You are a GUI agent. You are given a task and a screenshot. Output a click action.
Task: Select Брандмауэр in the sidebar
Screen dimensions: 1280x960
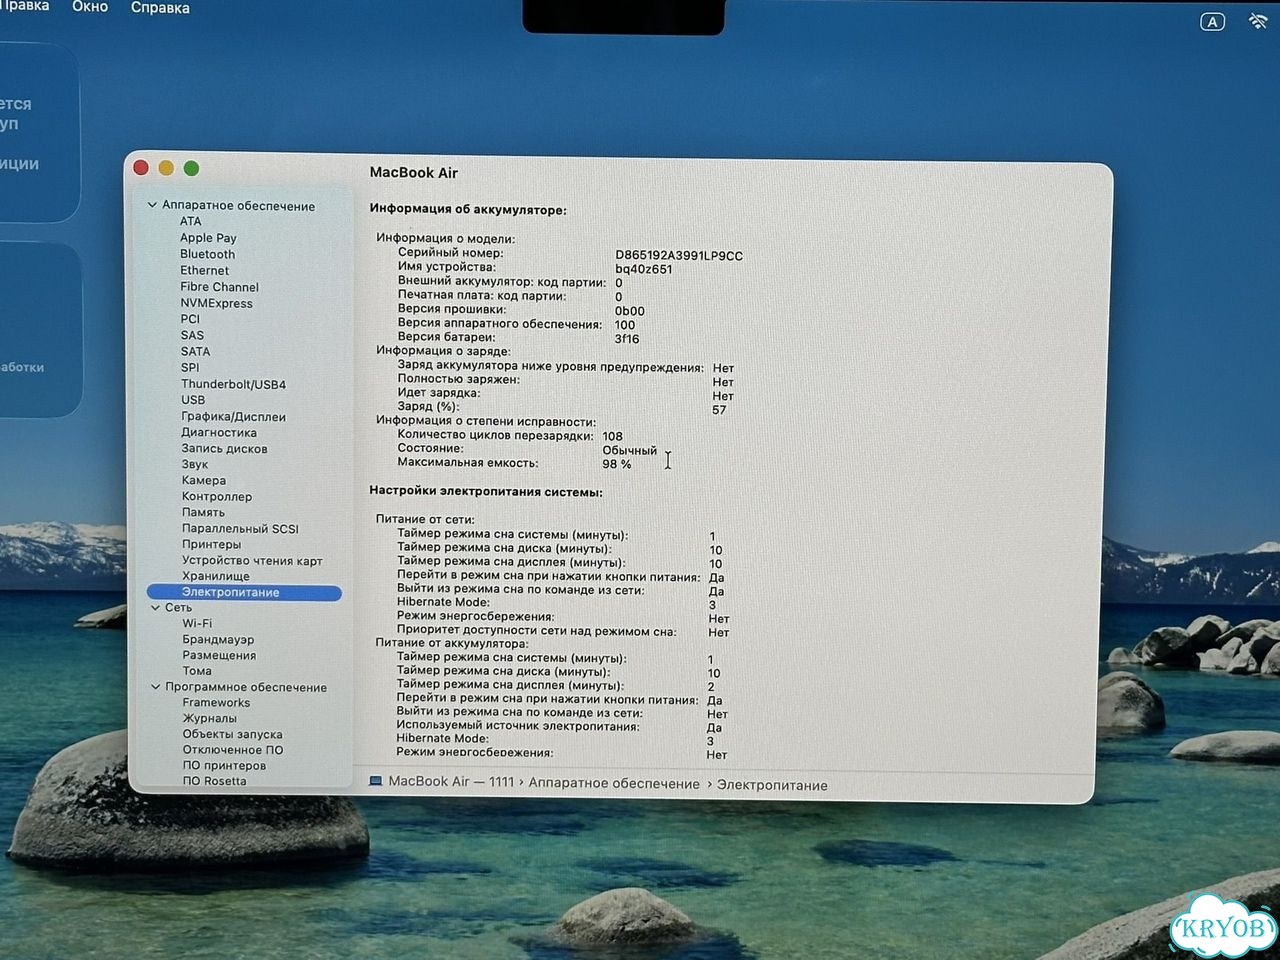coord(218,639)
